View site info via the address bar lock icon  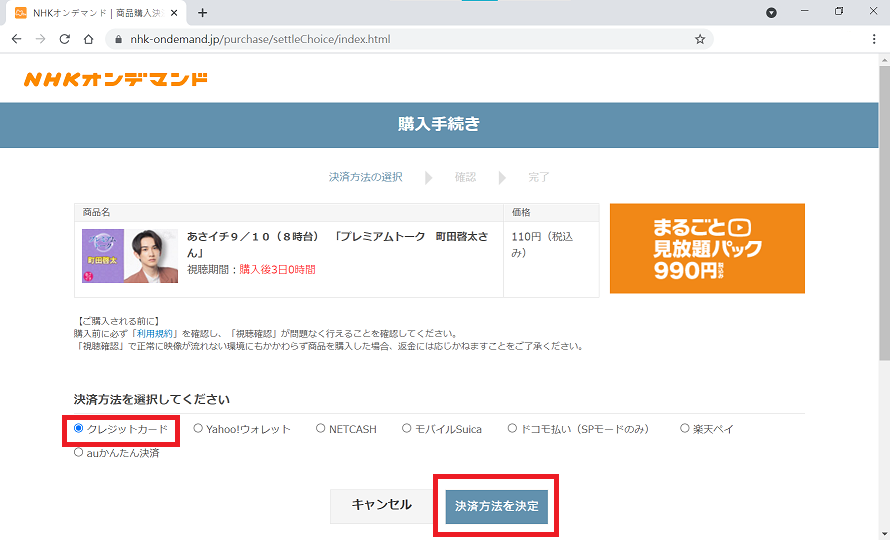(119, 39)
